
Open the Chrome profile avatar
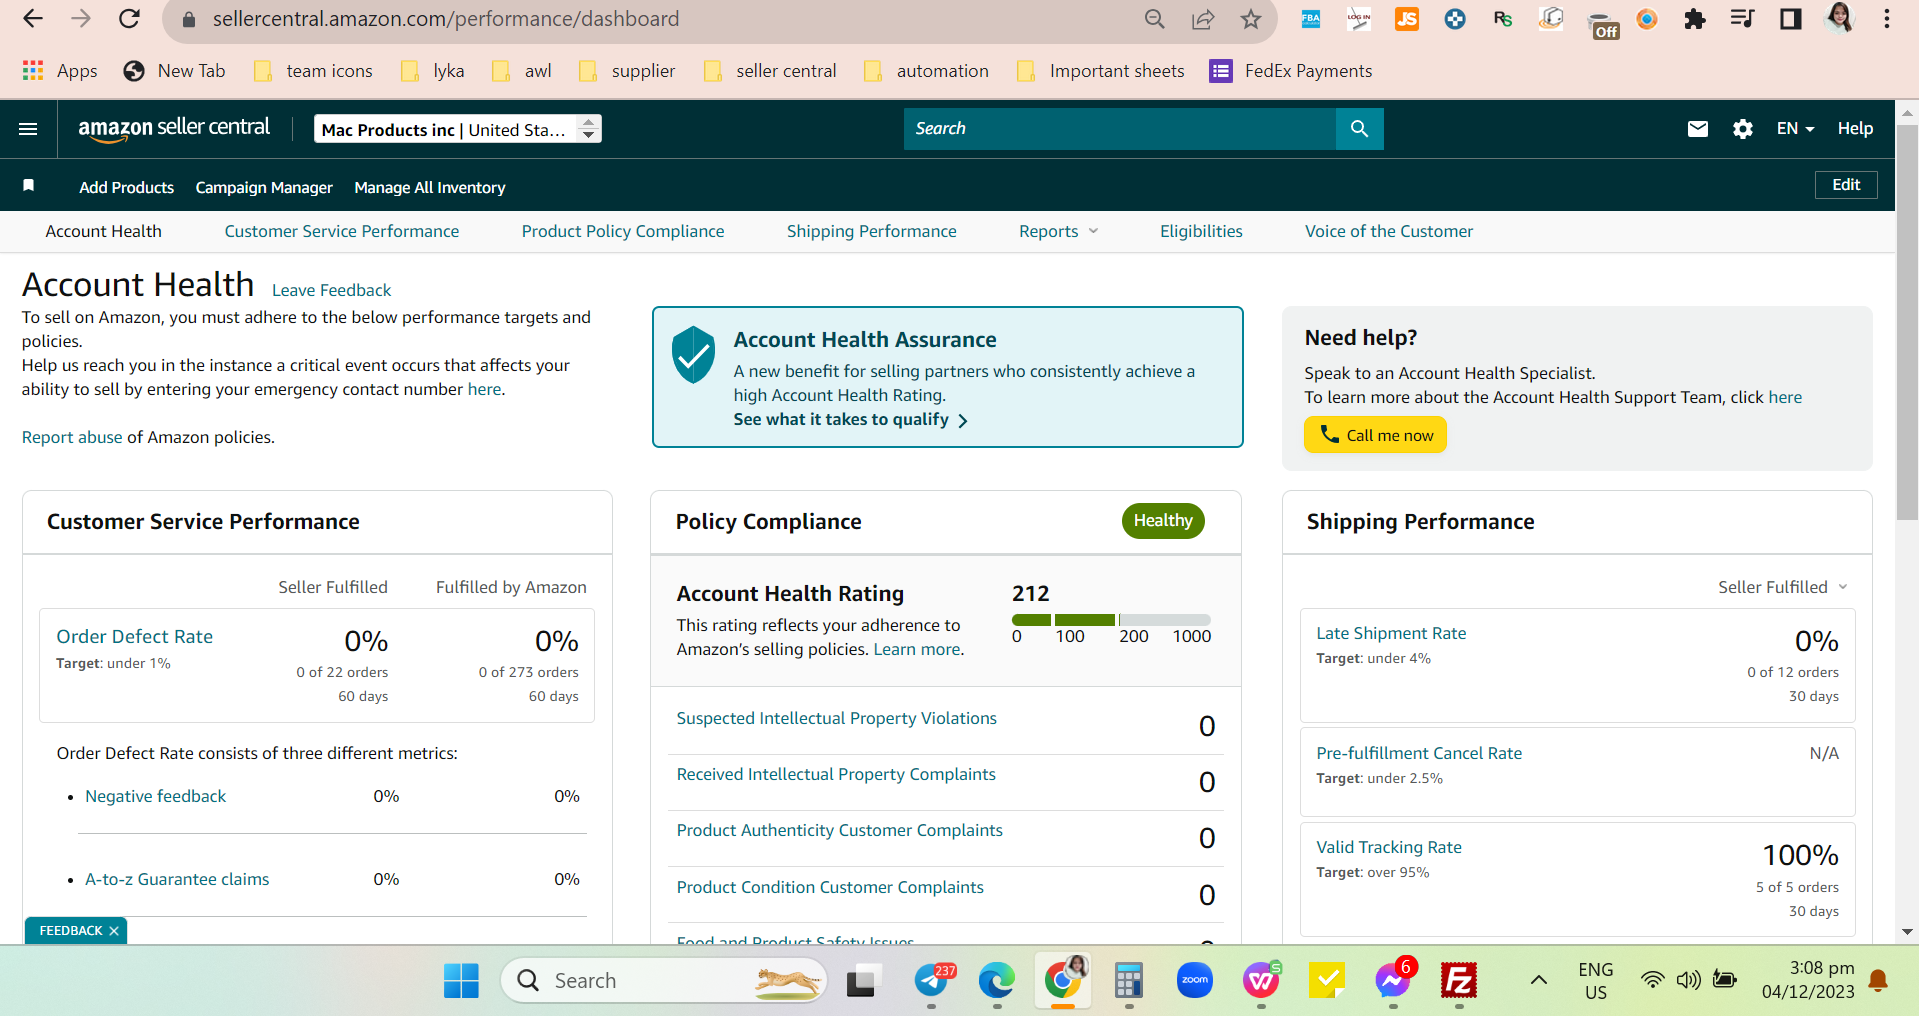pyautogui.click(x=1839, y=18)
